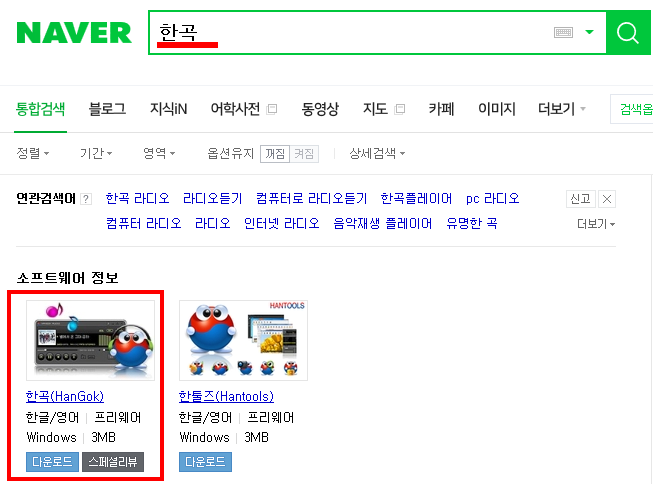The height and width of the screenshot is (484, 653).
Task: Click the 스페셜리뷰 button
Action: (113, 462)
